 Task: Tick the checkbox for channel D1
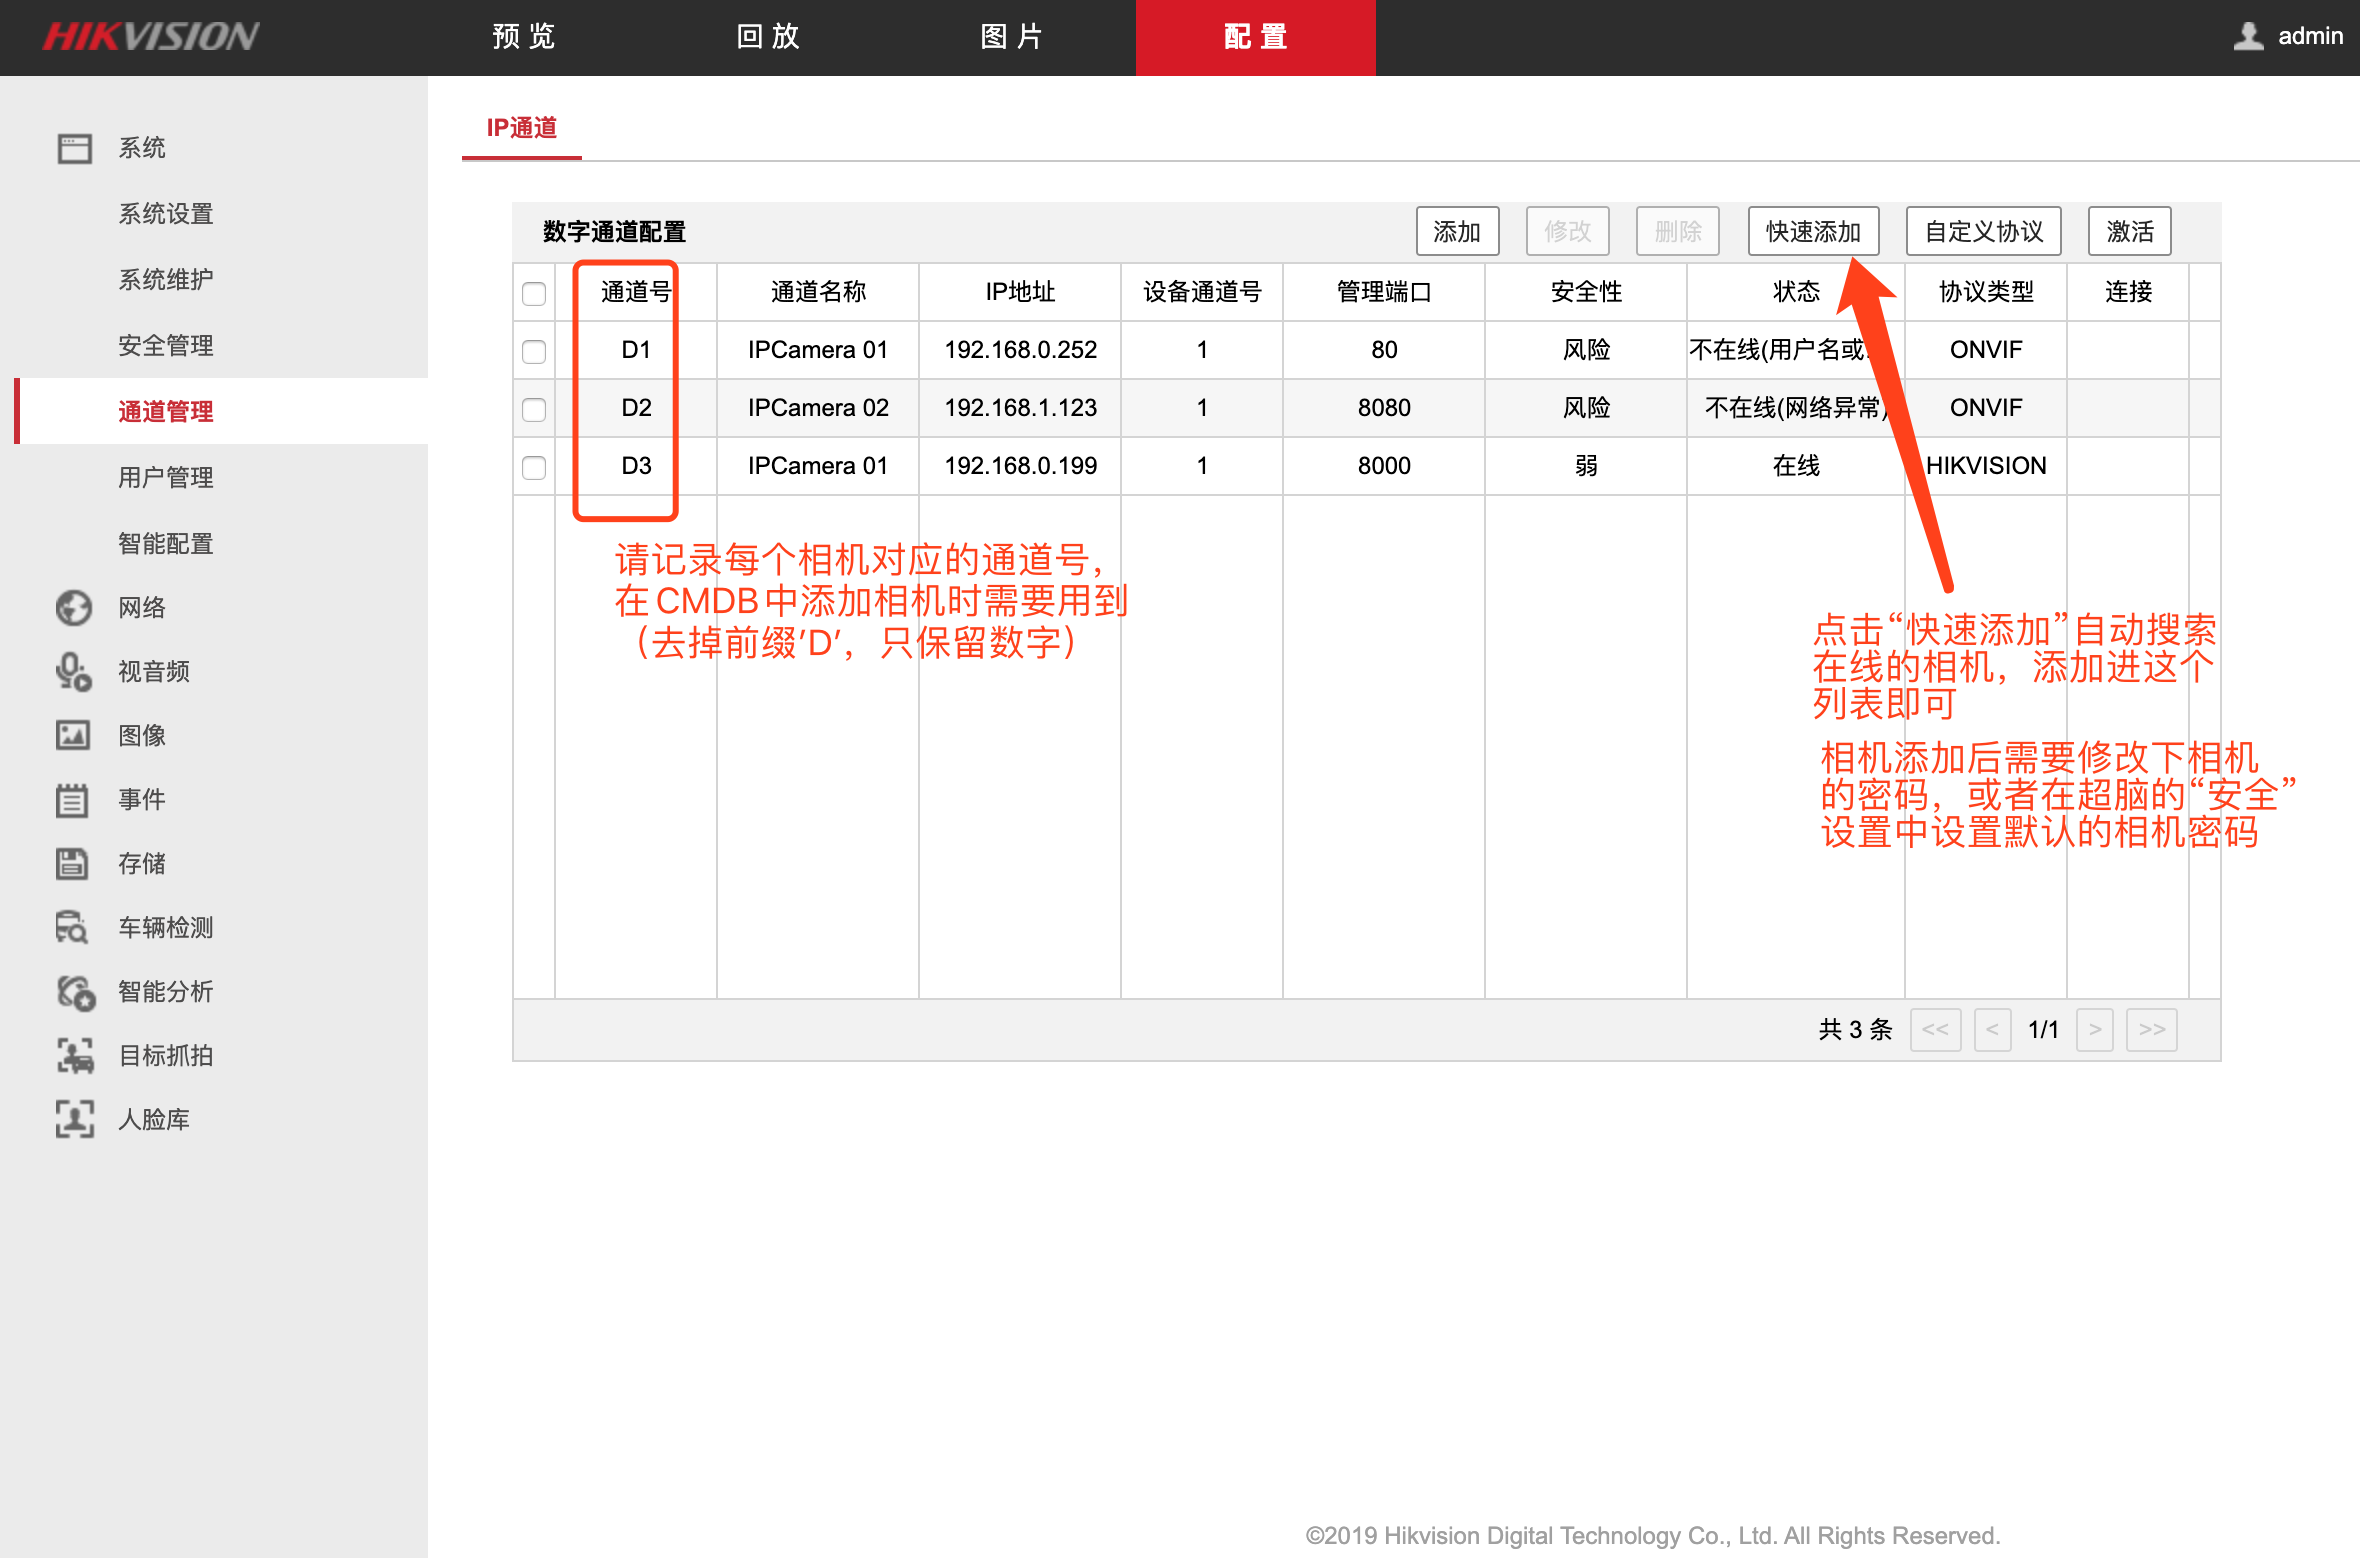534,351
